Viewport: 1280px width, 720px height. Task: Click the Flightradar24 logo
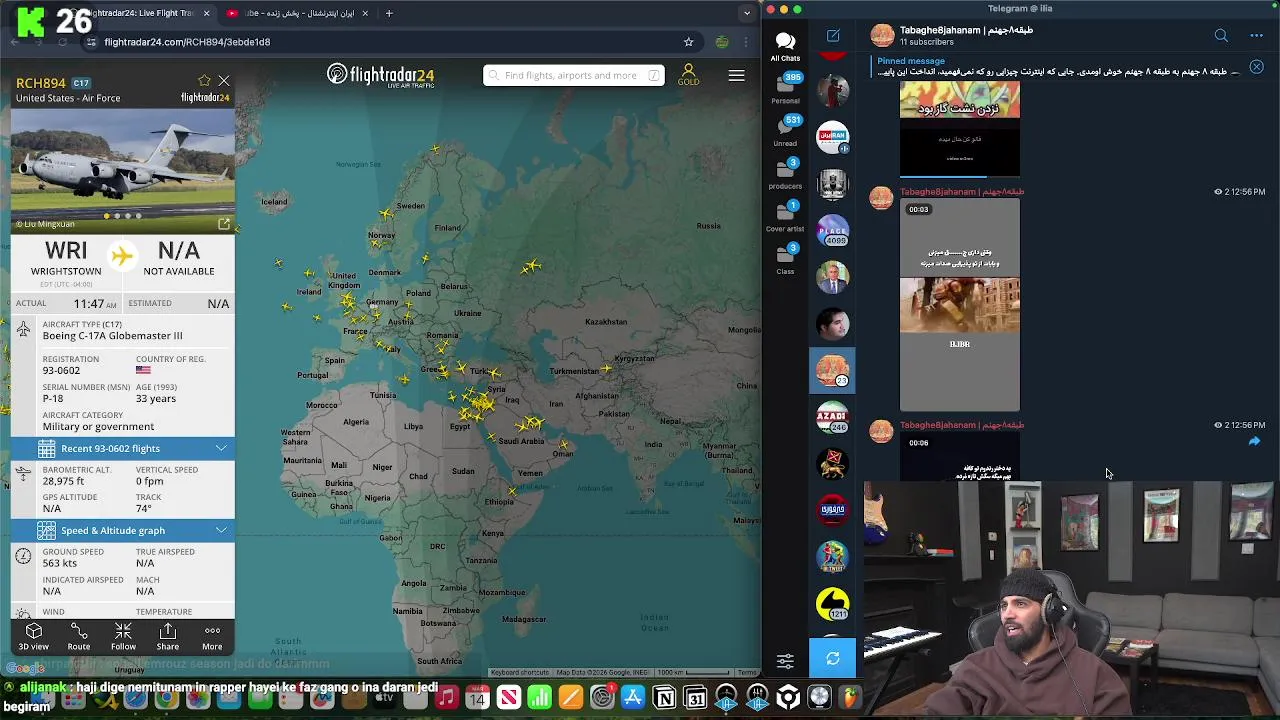point(380,75)
